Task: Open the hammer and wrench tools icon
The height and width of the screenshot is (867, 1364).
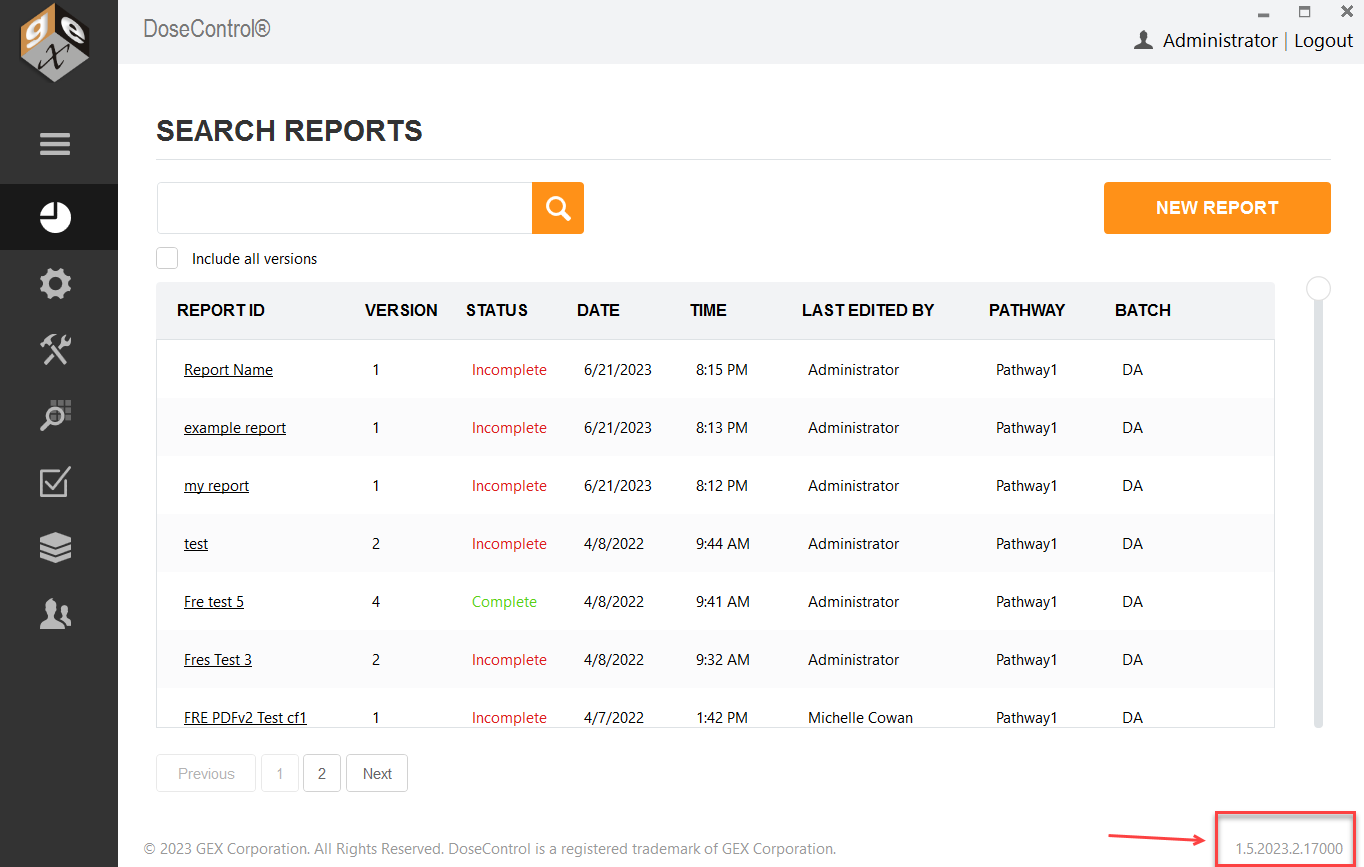Action: pos(55,349)
